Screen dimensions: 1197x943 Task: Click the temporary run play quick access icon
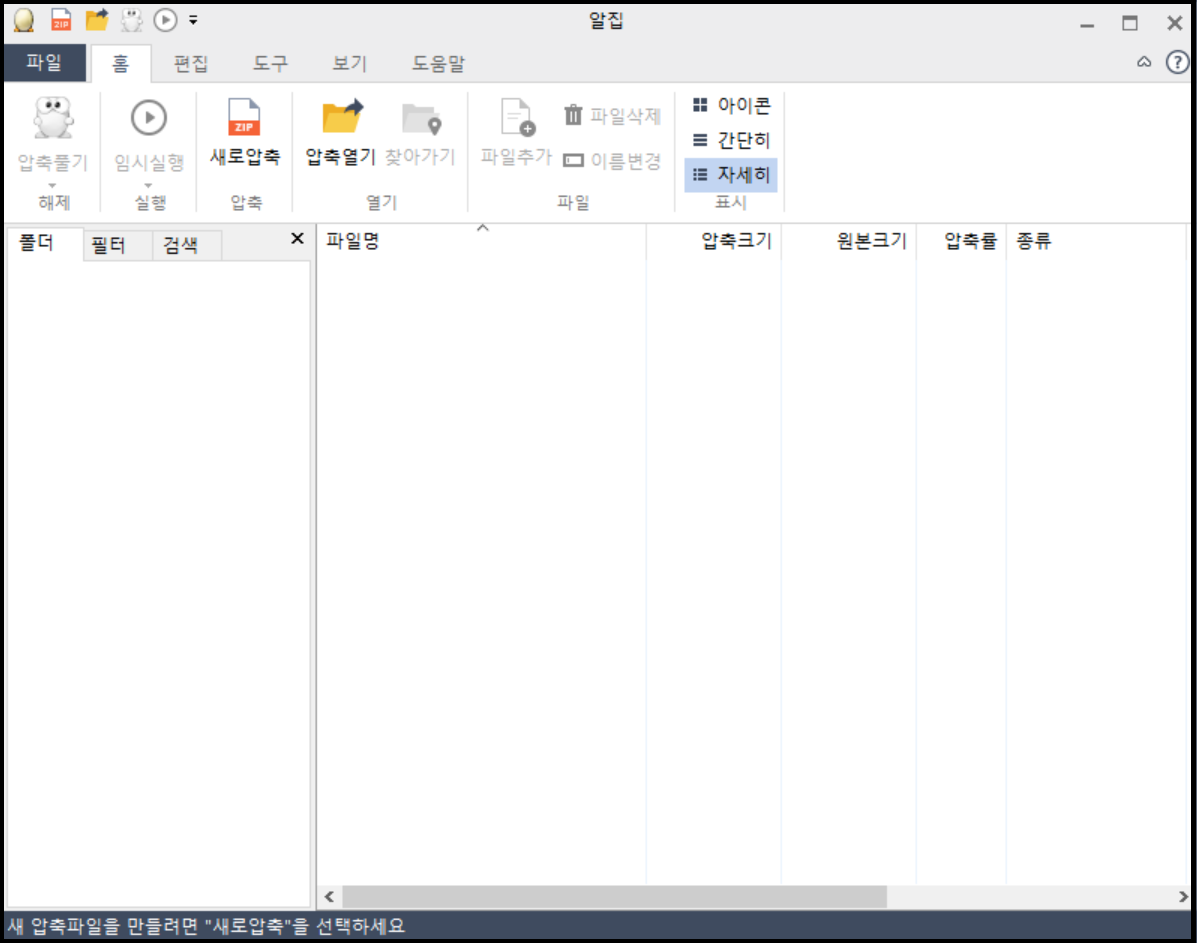(x=166, y=20)
